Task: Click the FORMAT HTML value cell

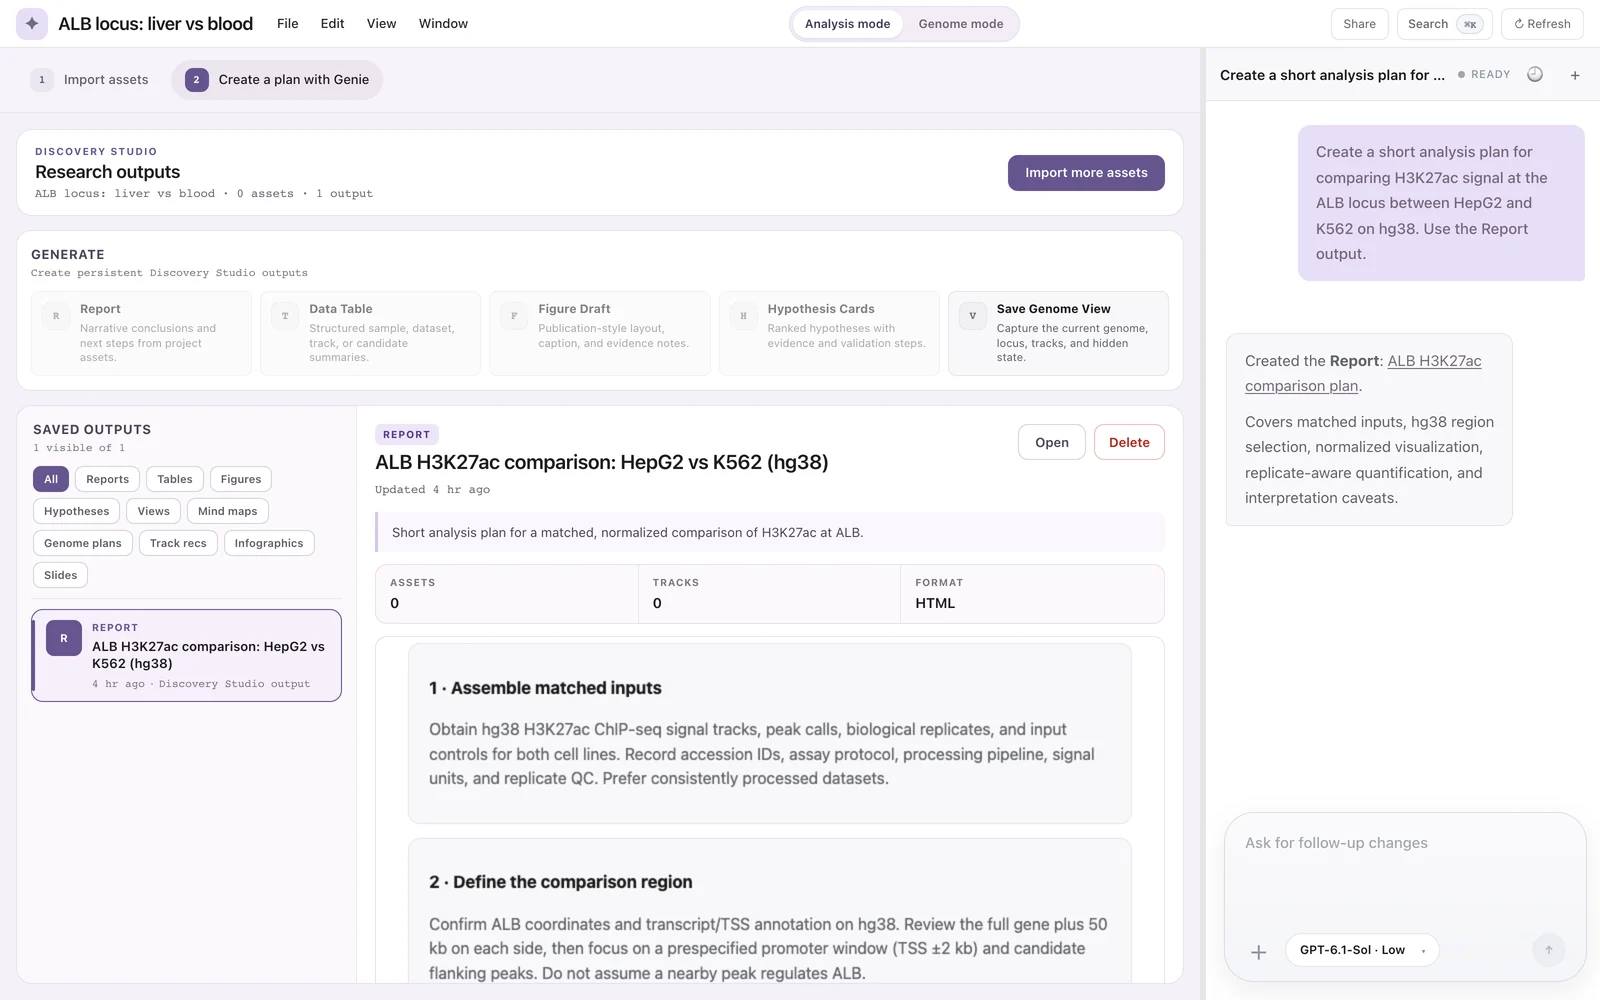Action: [1032, 594]
